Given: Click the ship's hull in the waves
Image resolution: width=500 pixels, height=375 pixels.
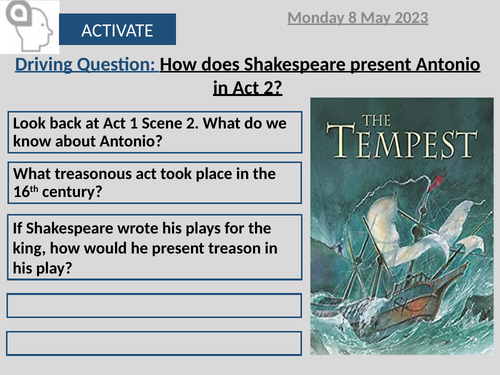Looking at the screenshot, I should pyautogui.click(x=400, y=307).
